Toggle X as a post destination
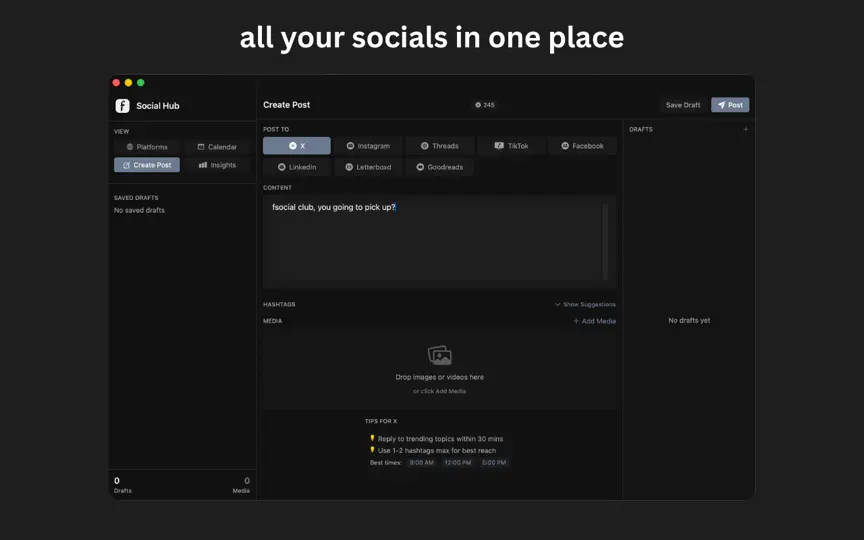This screenshot has width=864, height=540. click(296, 146)
